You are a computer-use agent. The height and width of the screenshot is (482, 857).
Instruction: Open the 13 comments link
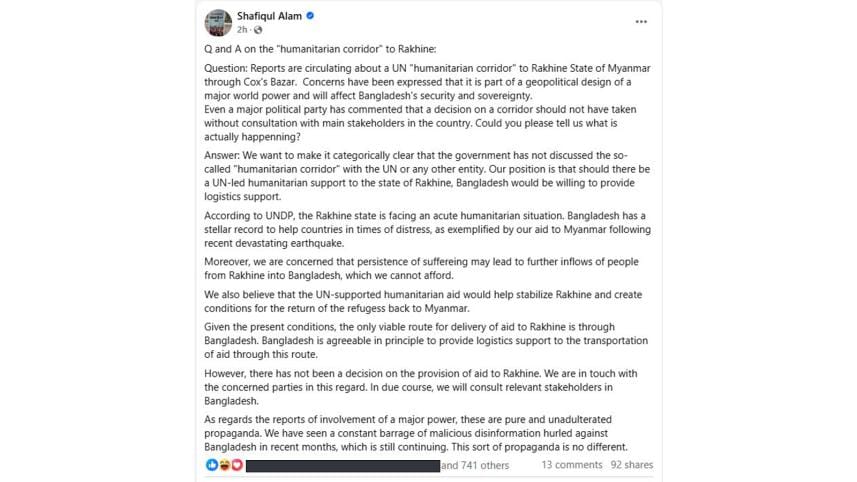(572, 465)
